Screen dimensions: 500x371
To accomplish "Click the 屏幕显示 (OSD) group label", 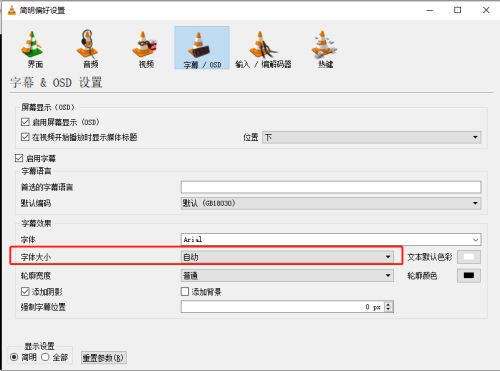I will 48,107.
